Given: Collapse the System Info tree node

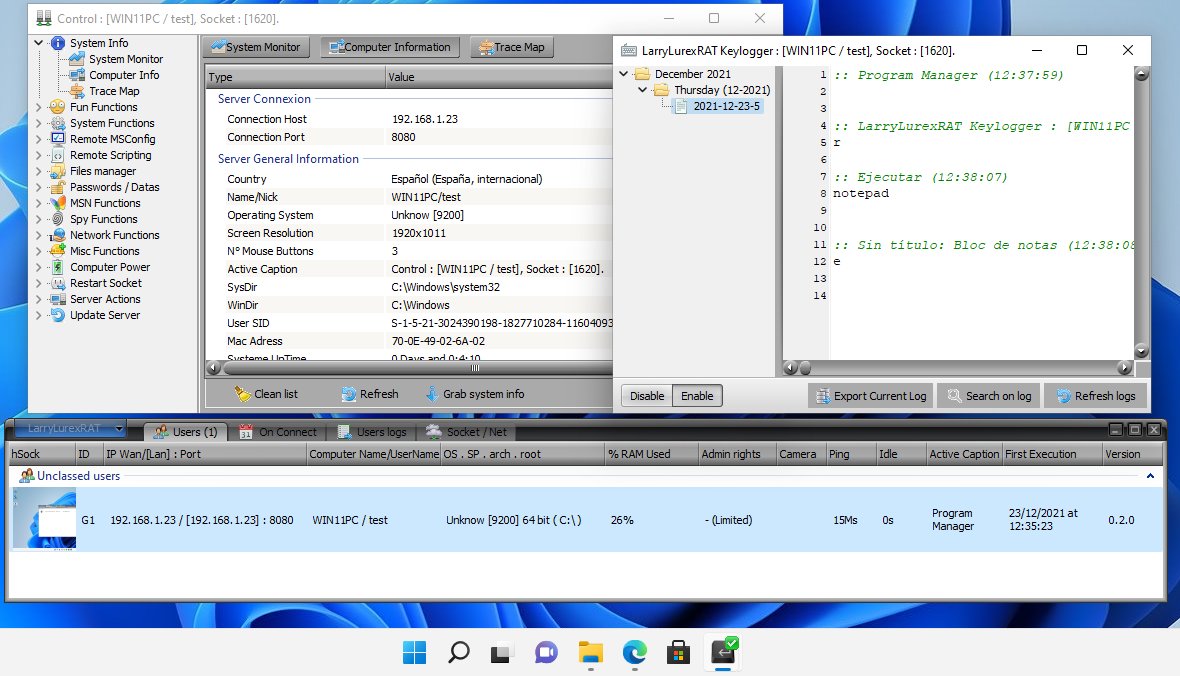Looking at the screenshot, I should 38,43.
